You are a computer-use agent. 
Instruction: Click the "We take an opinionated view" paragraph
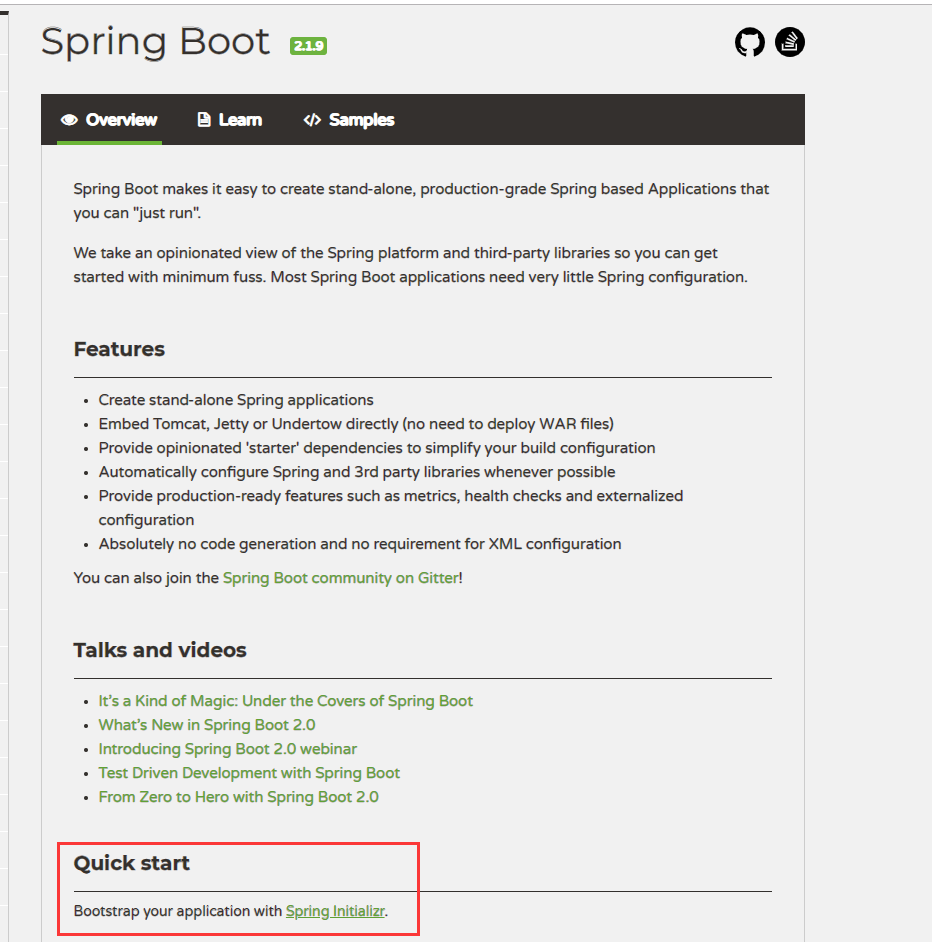[411, 265]
